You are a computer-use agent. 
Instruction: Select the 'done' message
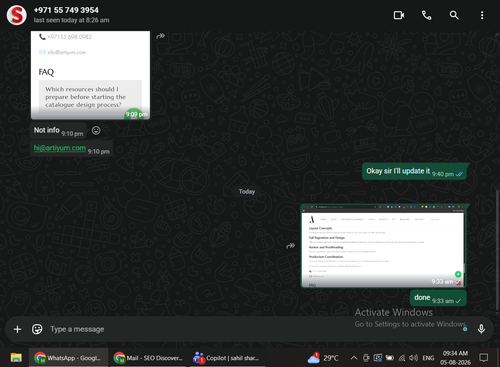(438, 298)
